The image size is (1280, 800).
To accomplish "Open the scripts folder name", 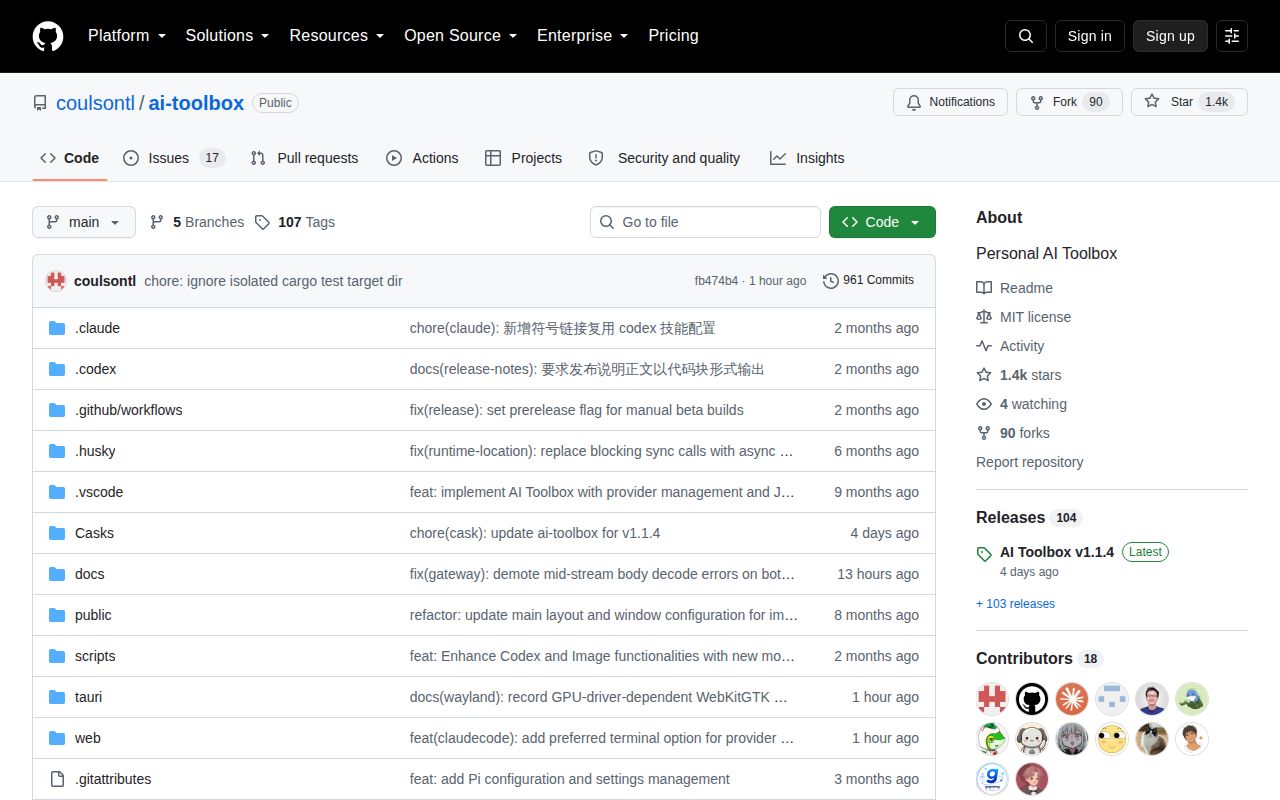I will 95,656.
